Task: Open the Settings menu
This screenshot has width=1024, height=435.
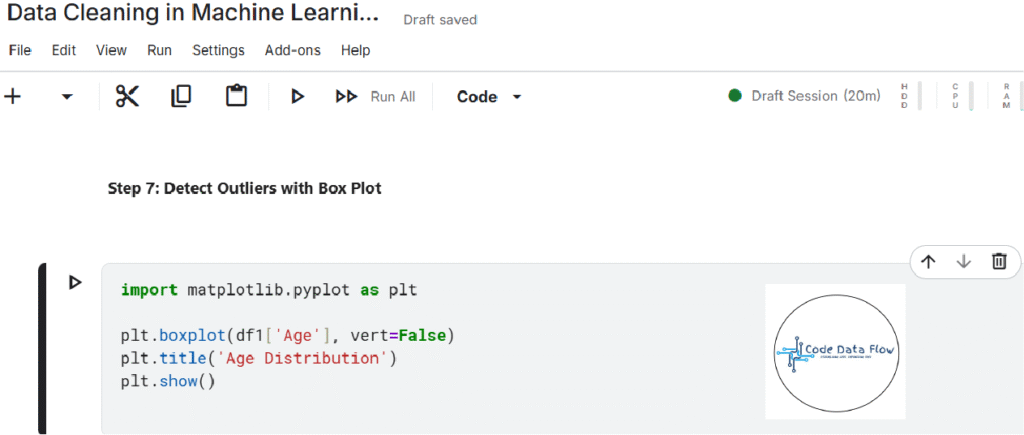Action: 218,50
